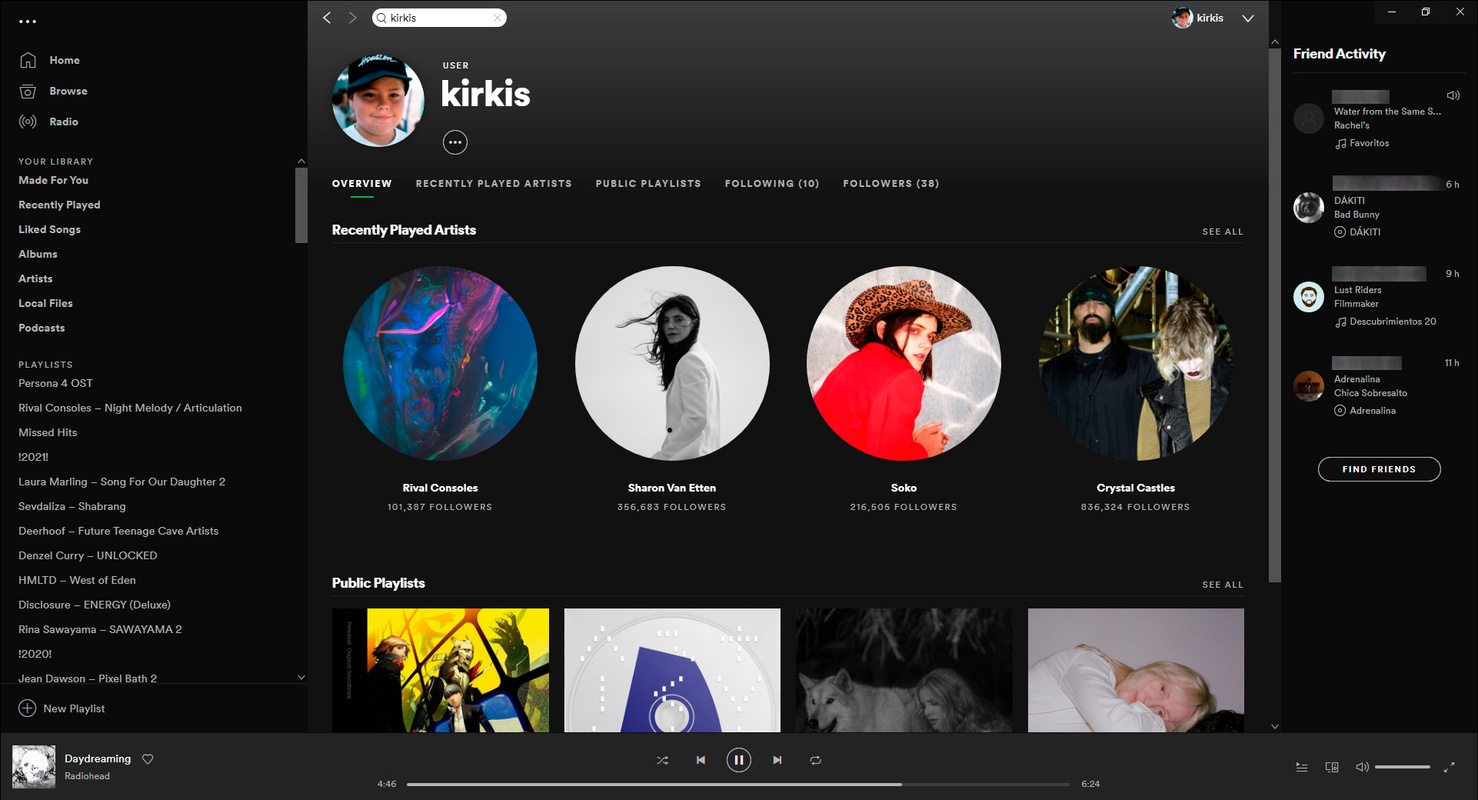Open the three-dots app menu
Screen dimensions: 1478x800
(x=28, y=21)
